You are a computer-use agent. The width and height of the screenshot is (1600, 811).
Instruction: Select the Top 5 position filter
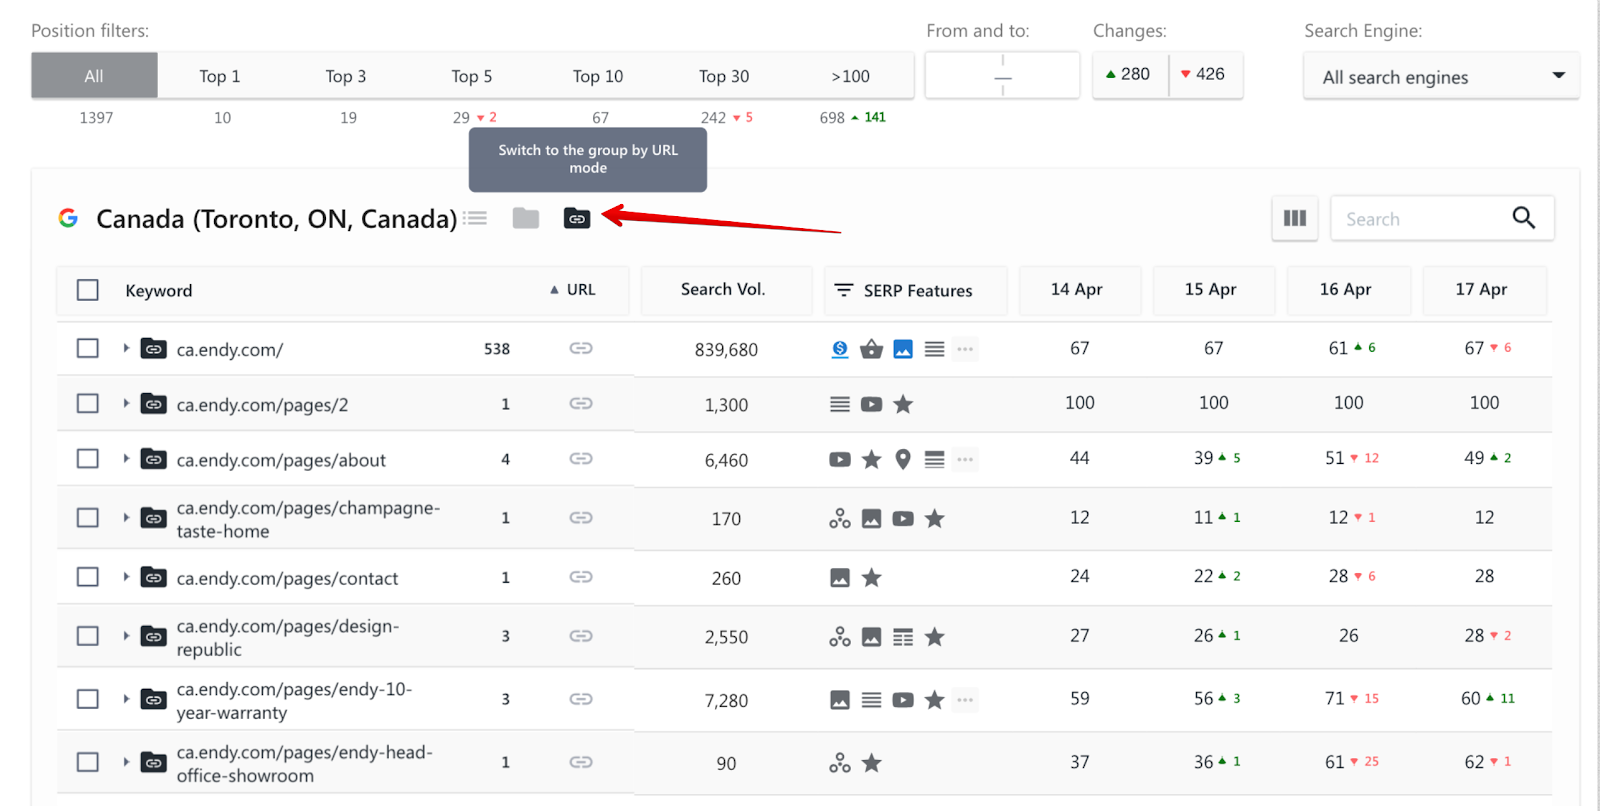click(472, 76)
